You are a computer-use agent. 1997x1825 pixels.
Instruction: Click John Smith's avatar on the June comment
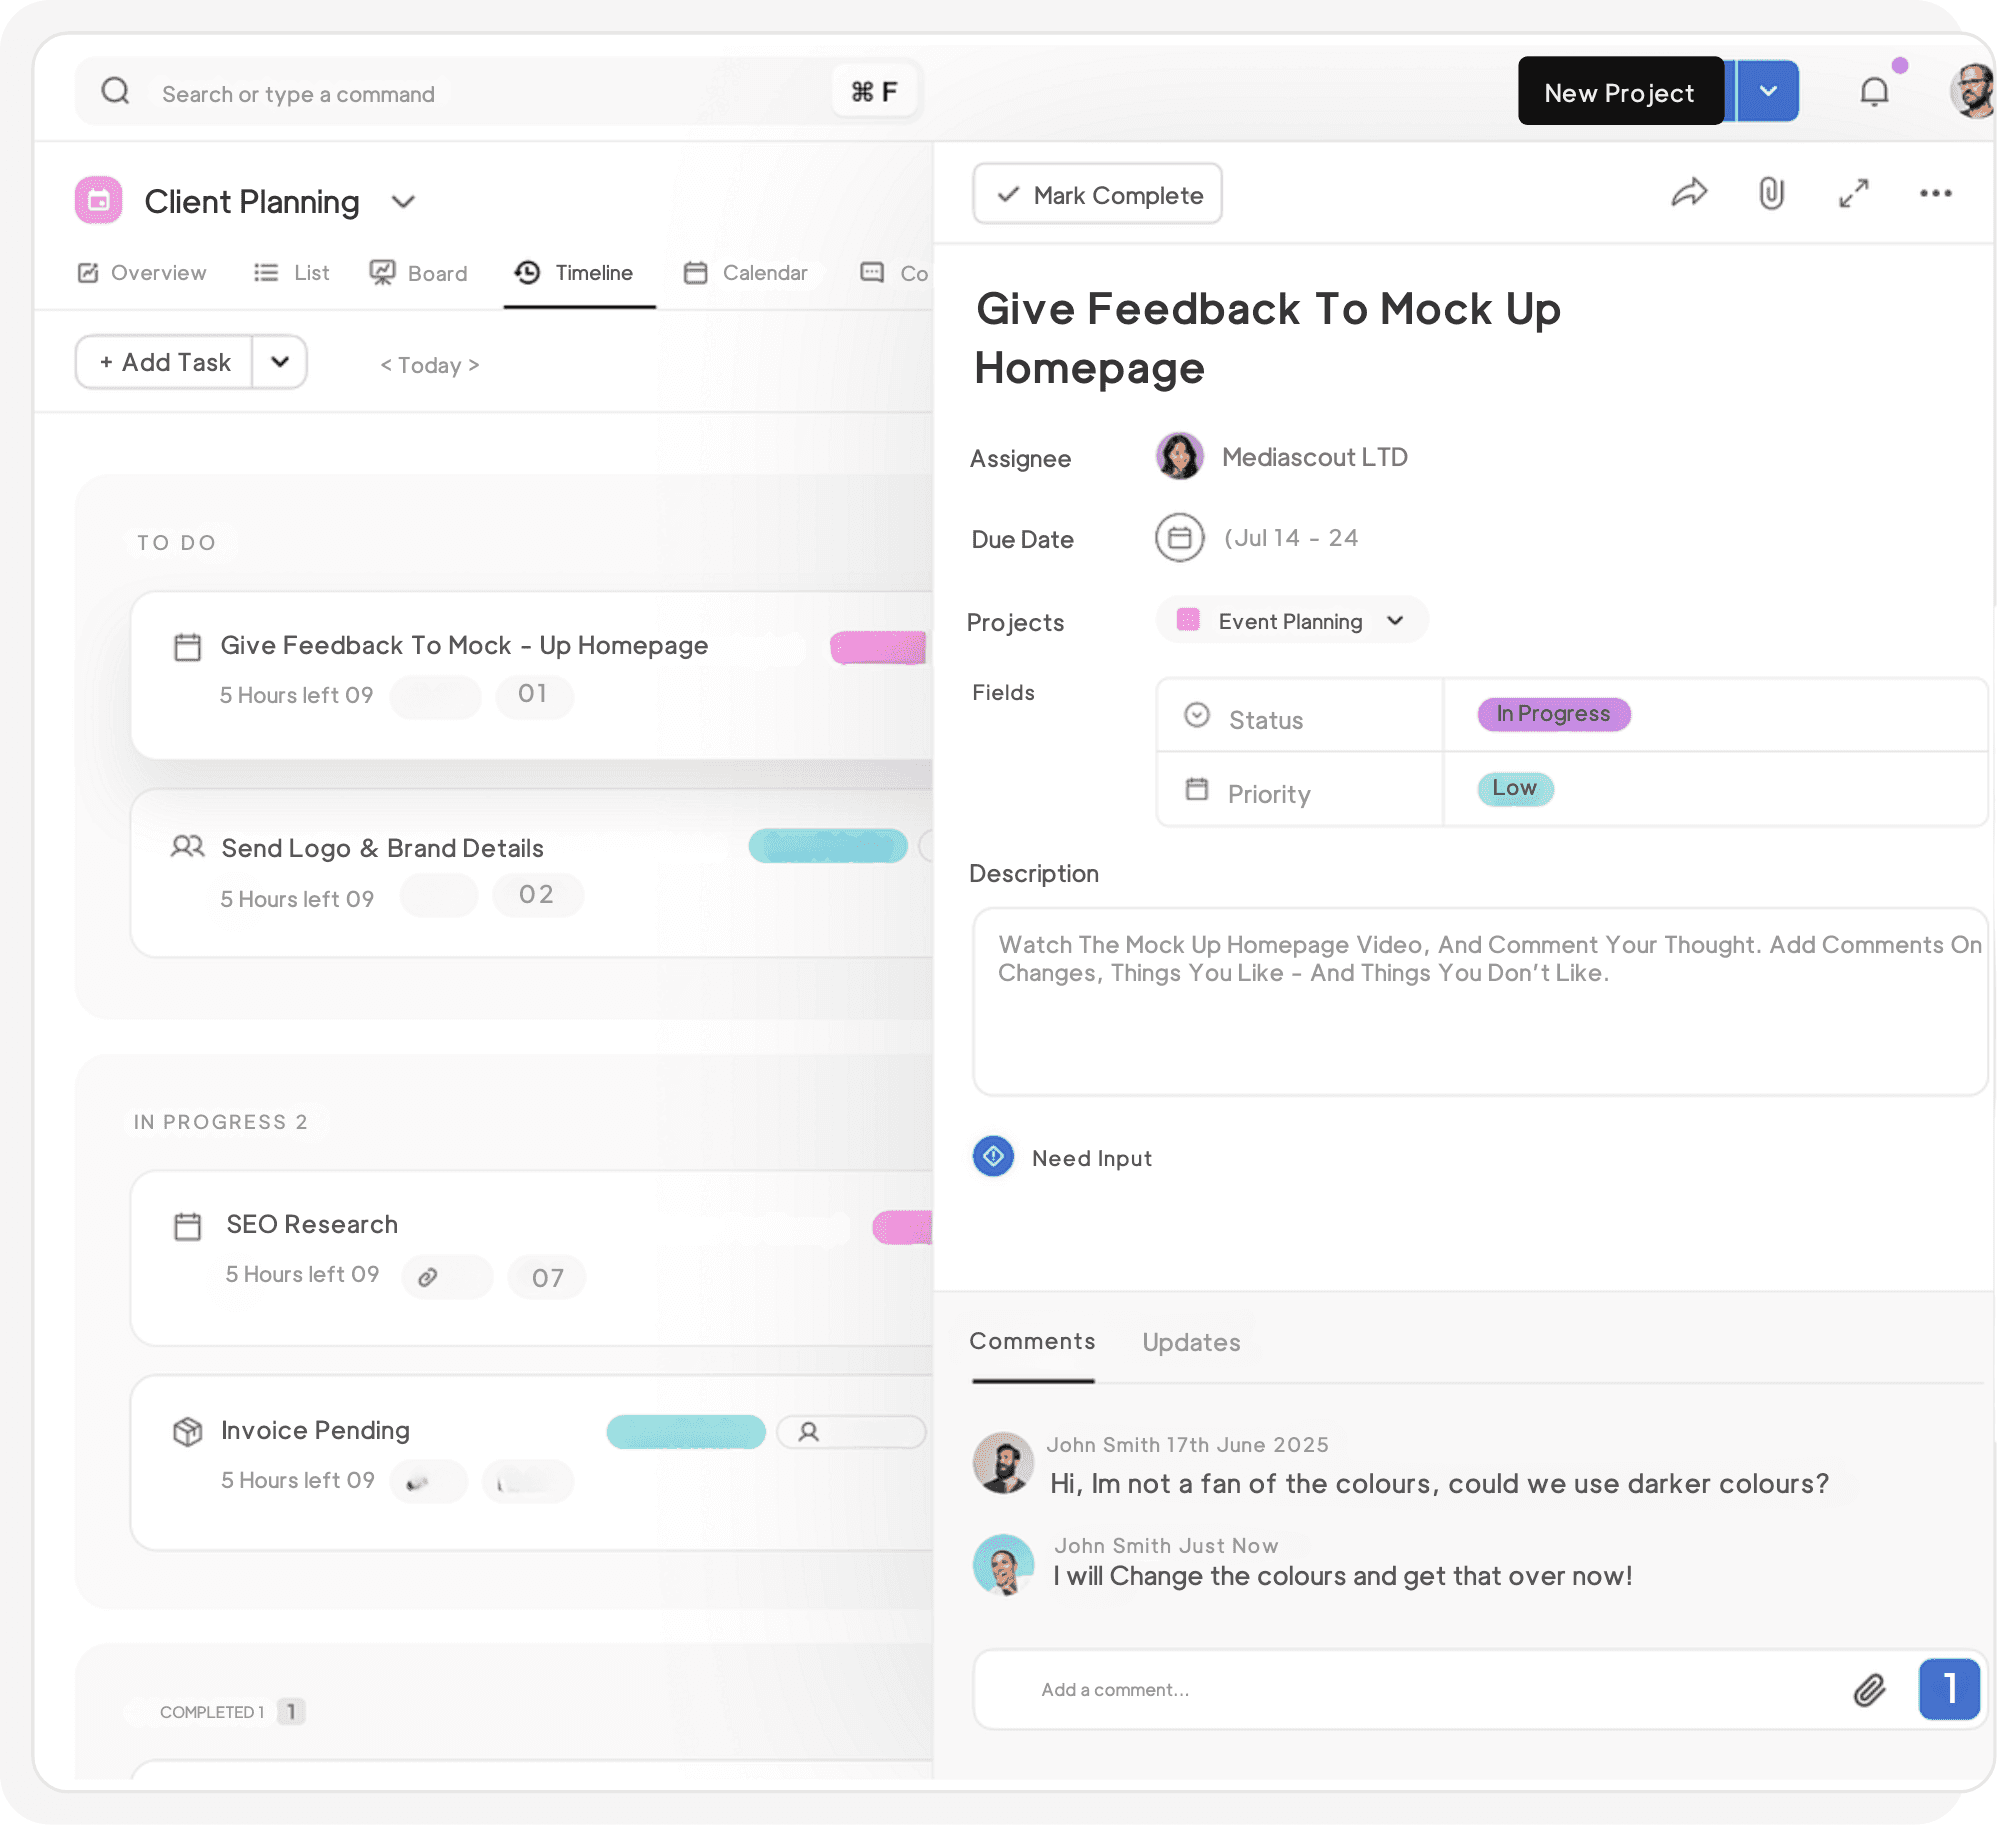point(1003,1463)
